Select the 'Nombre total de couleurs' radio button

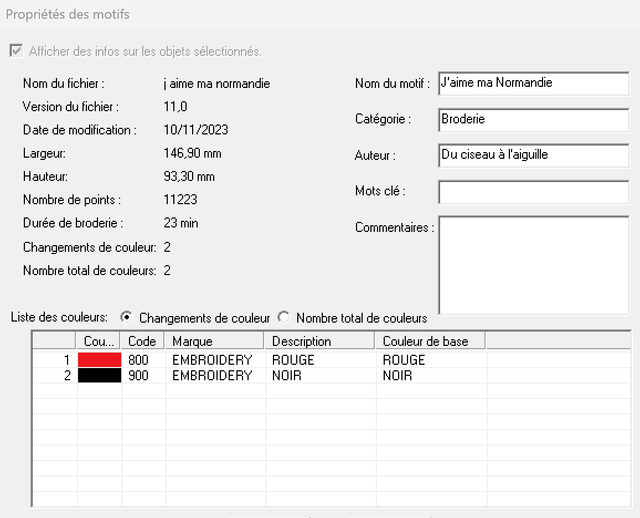284,318
